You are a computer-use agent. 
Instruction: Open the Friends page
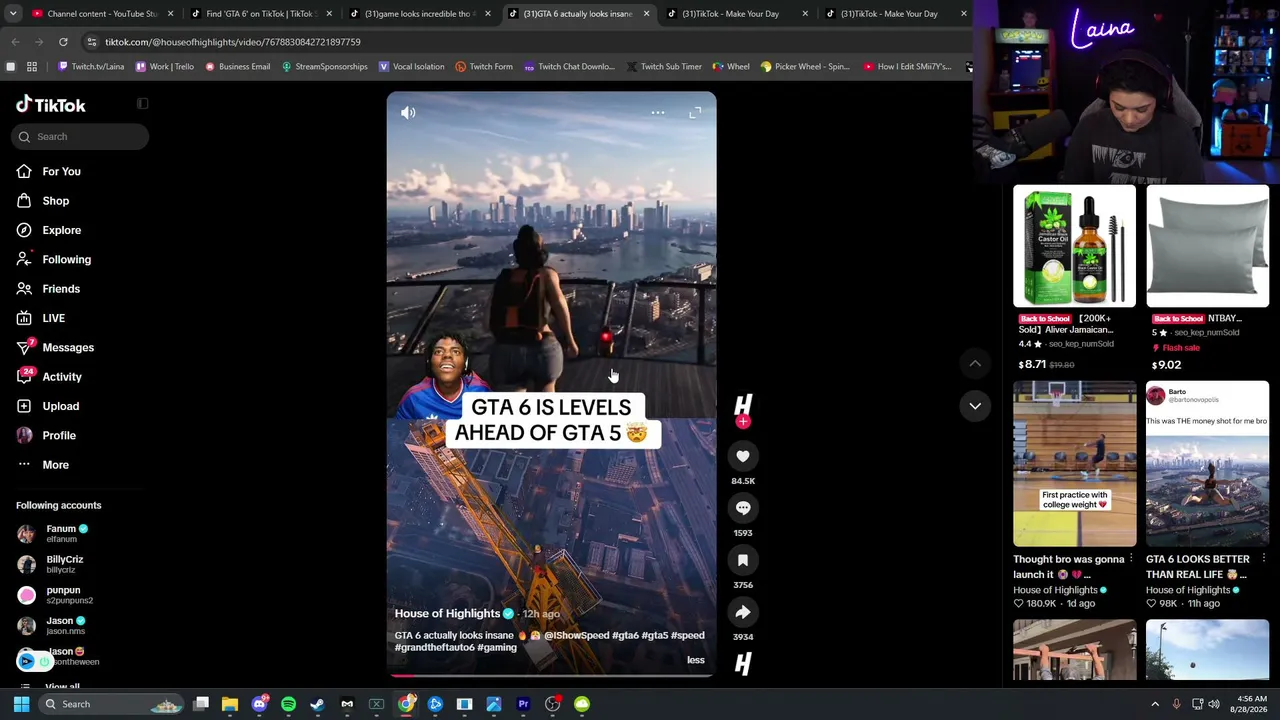pyautogui.click(x=60, y=289)
